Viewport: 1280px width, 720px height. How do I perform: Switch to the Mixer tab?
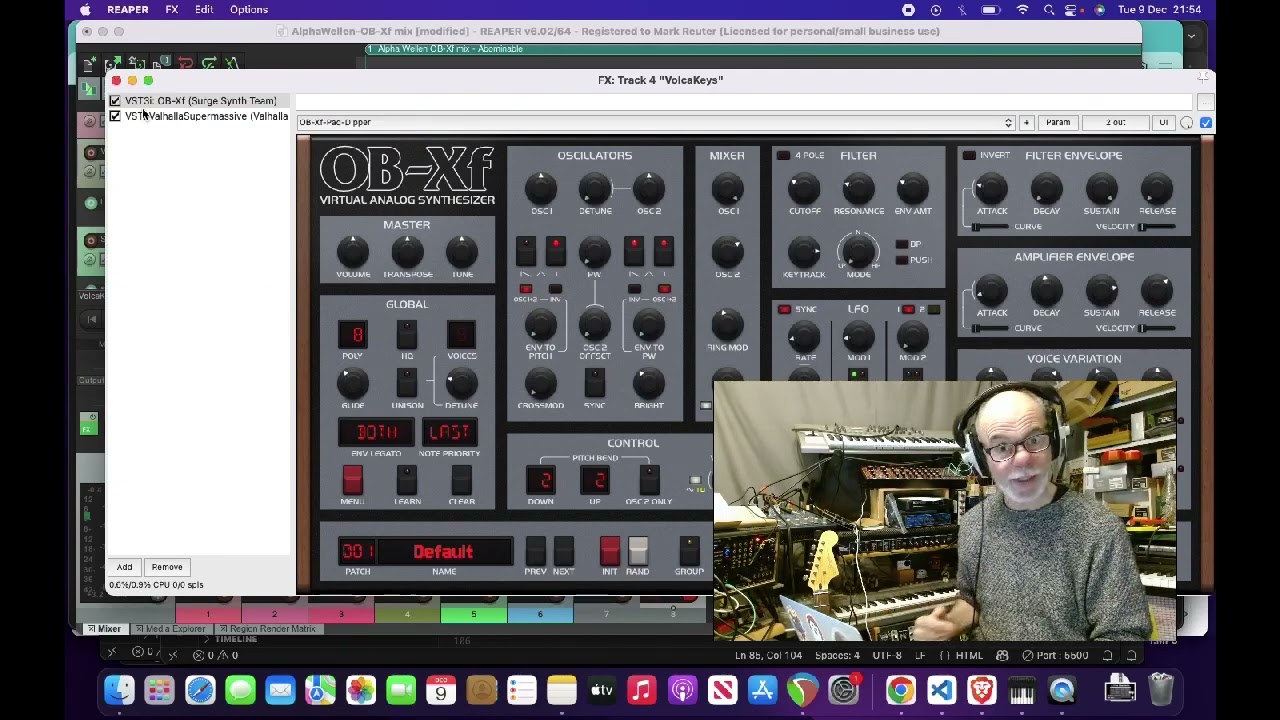tap(104, 629)
